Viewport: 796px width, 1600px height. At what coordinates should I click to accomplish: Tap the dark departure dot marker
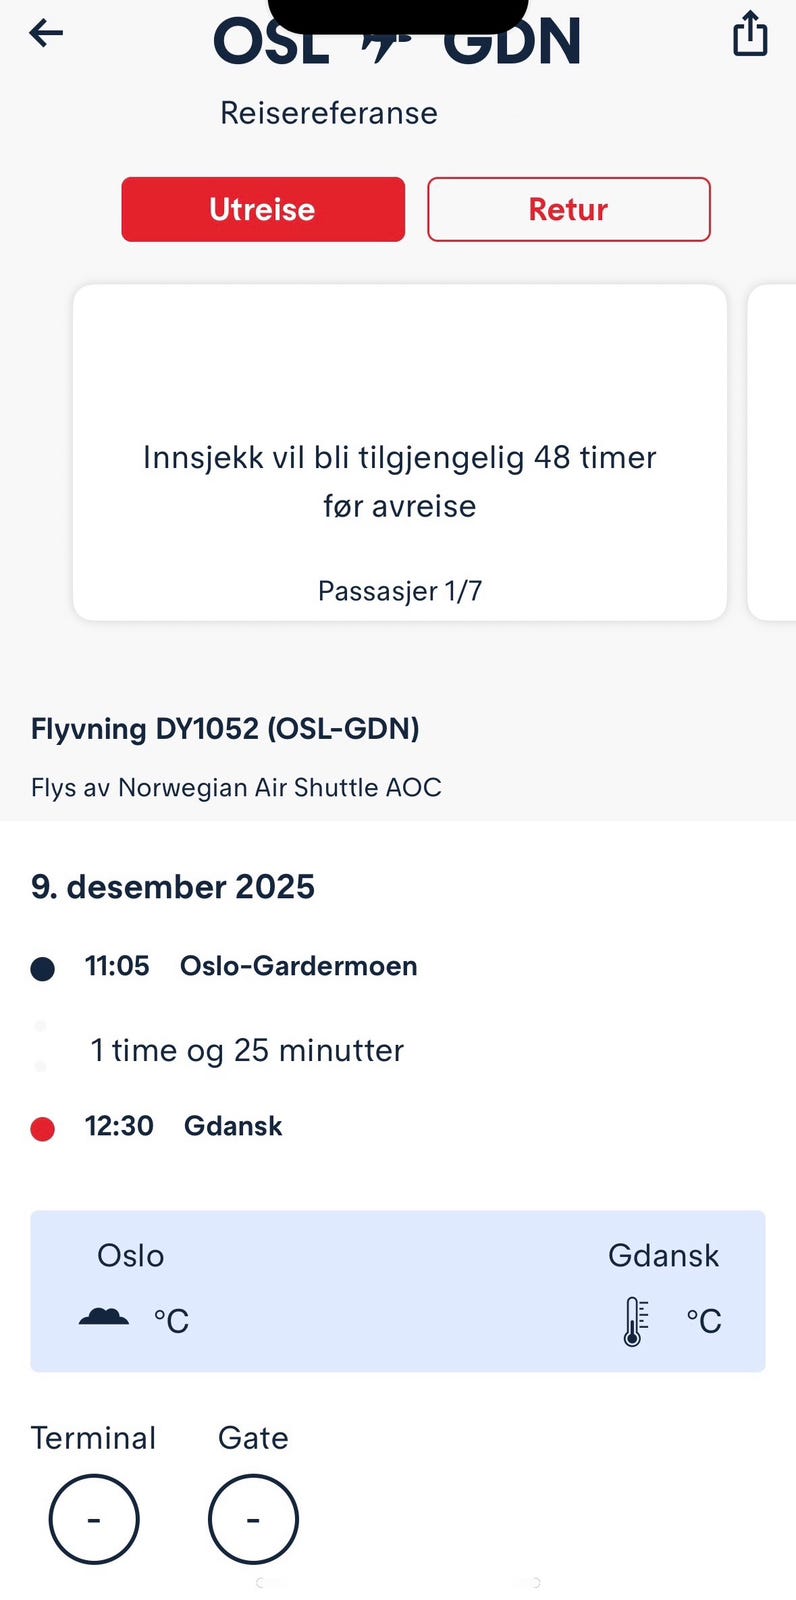point(43,968)
